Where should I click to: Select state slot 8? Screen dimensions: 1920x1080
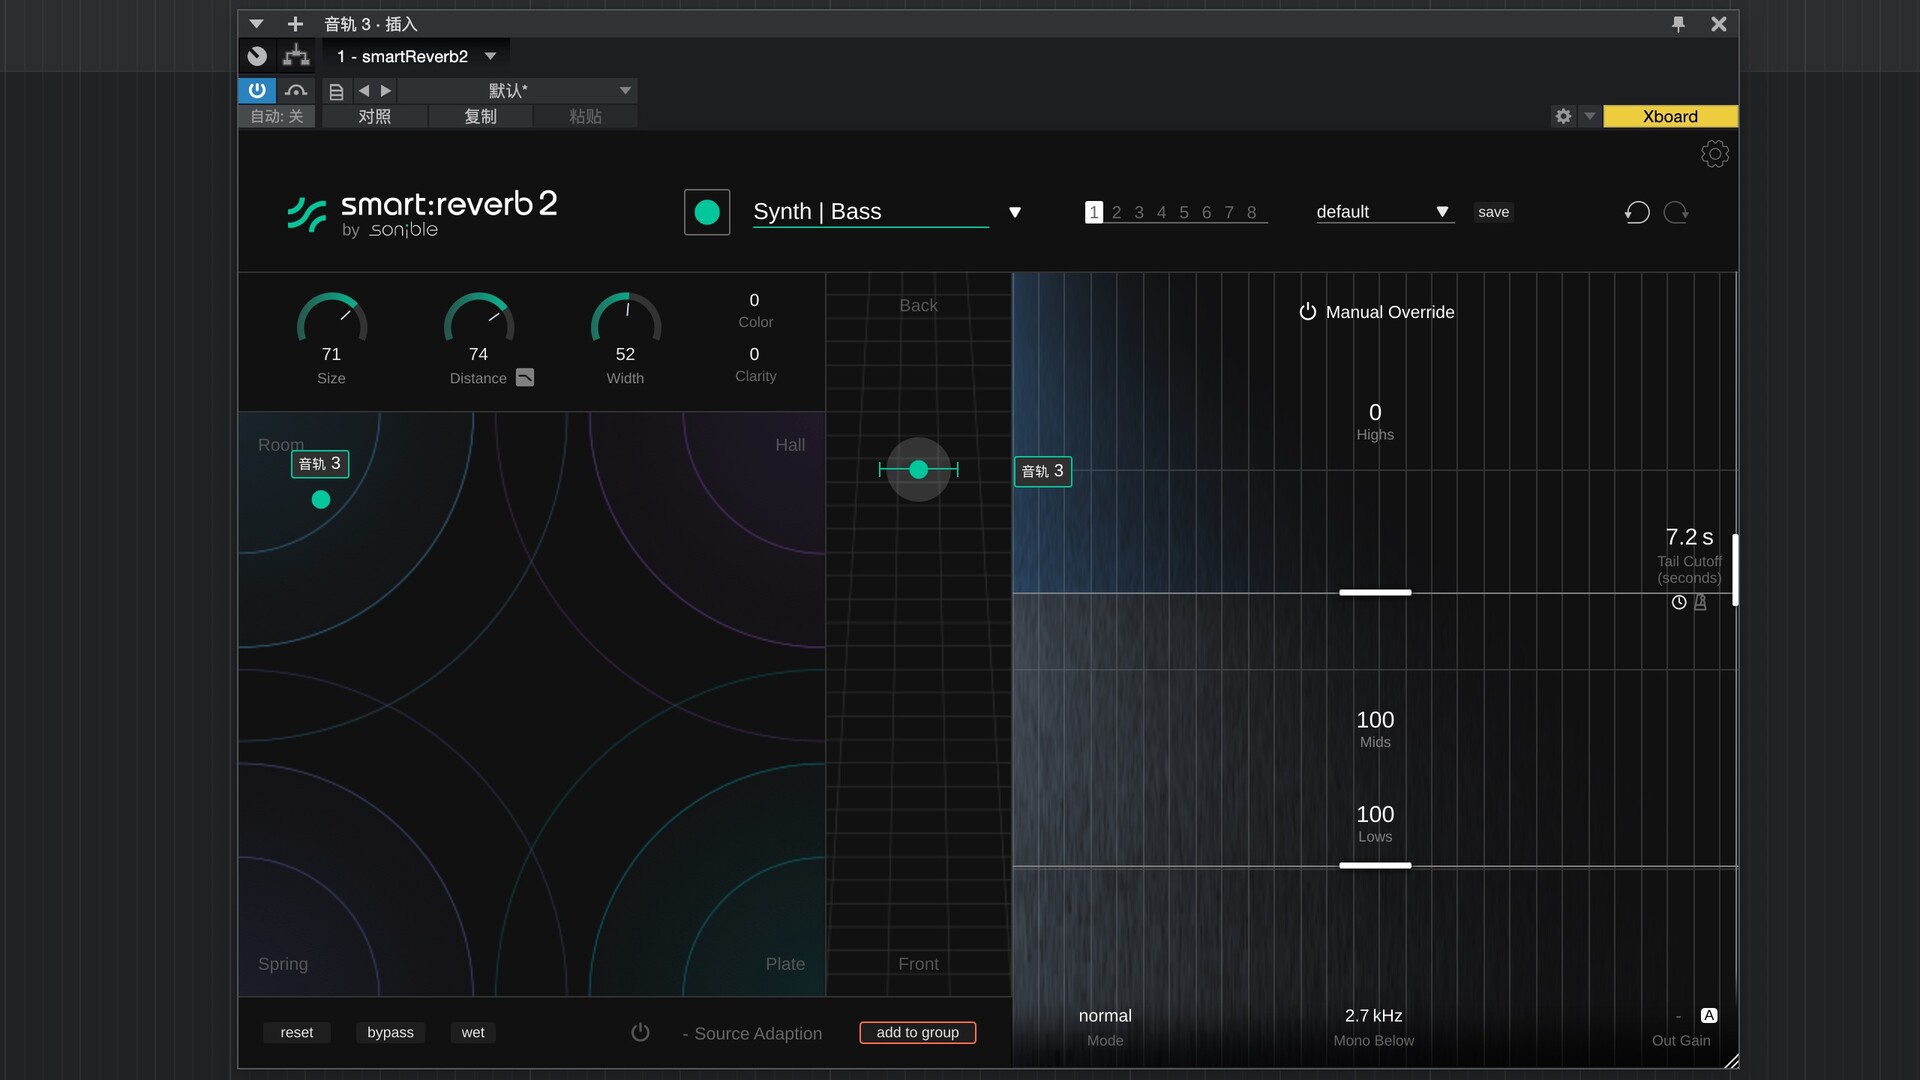1251,212
